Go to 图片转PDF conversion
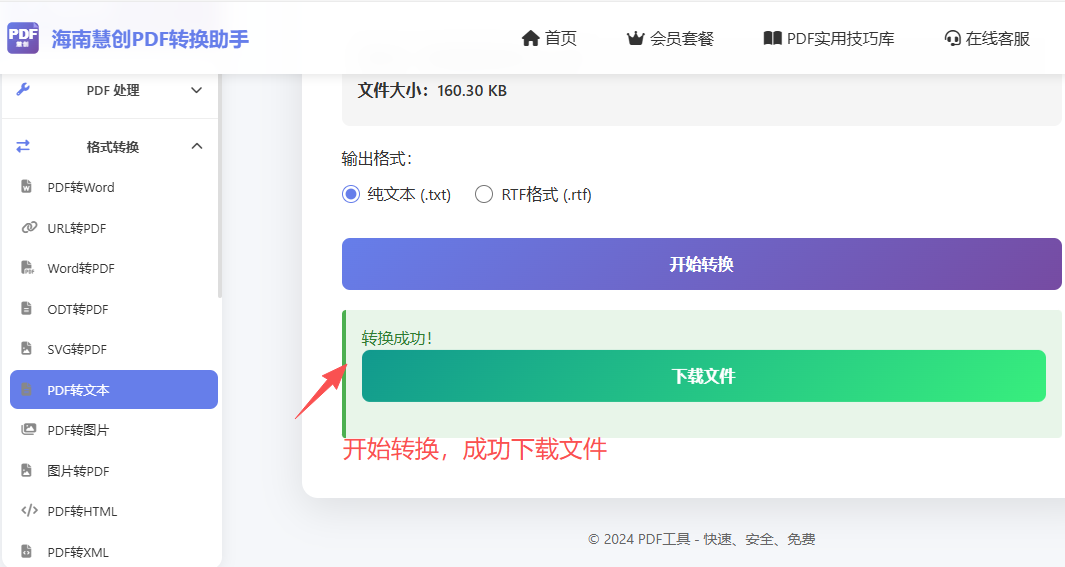Viewport: 1065px width, 567px height. [113, 471]
